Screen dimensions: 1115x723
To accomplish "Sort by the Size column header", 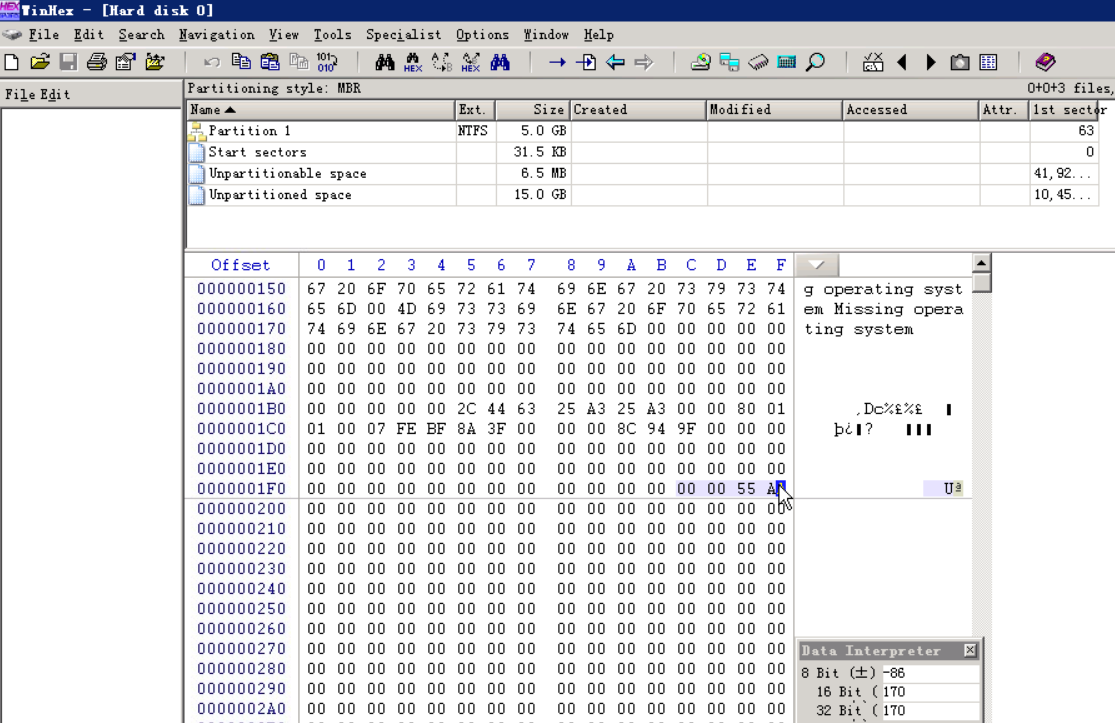I will (x=533, y=109).
